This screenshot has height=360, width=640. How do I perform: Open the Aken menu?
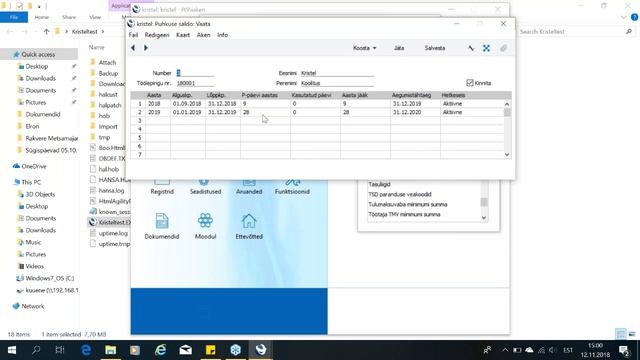pyautogui.click(x=203, y=35)
